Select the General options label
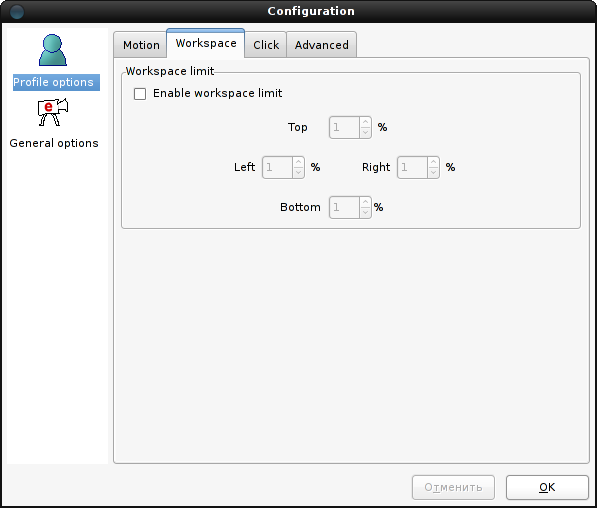The width and height of the screenshot is (597, 508). [54, 143]
